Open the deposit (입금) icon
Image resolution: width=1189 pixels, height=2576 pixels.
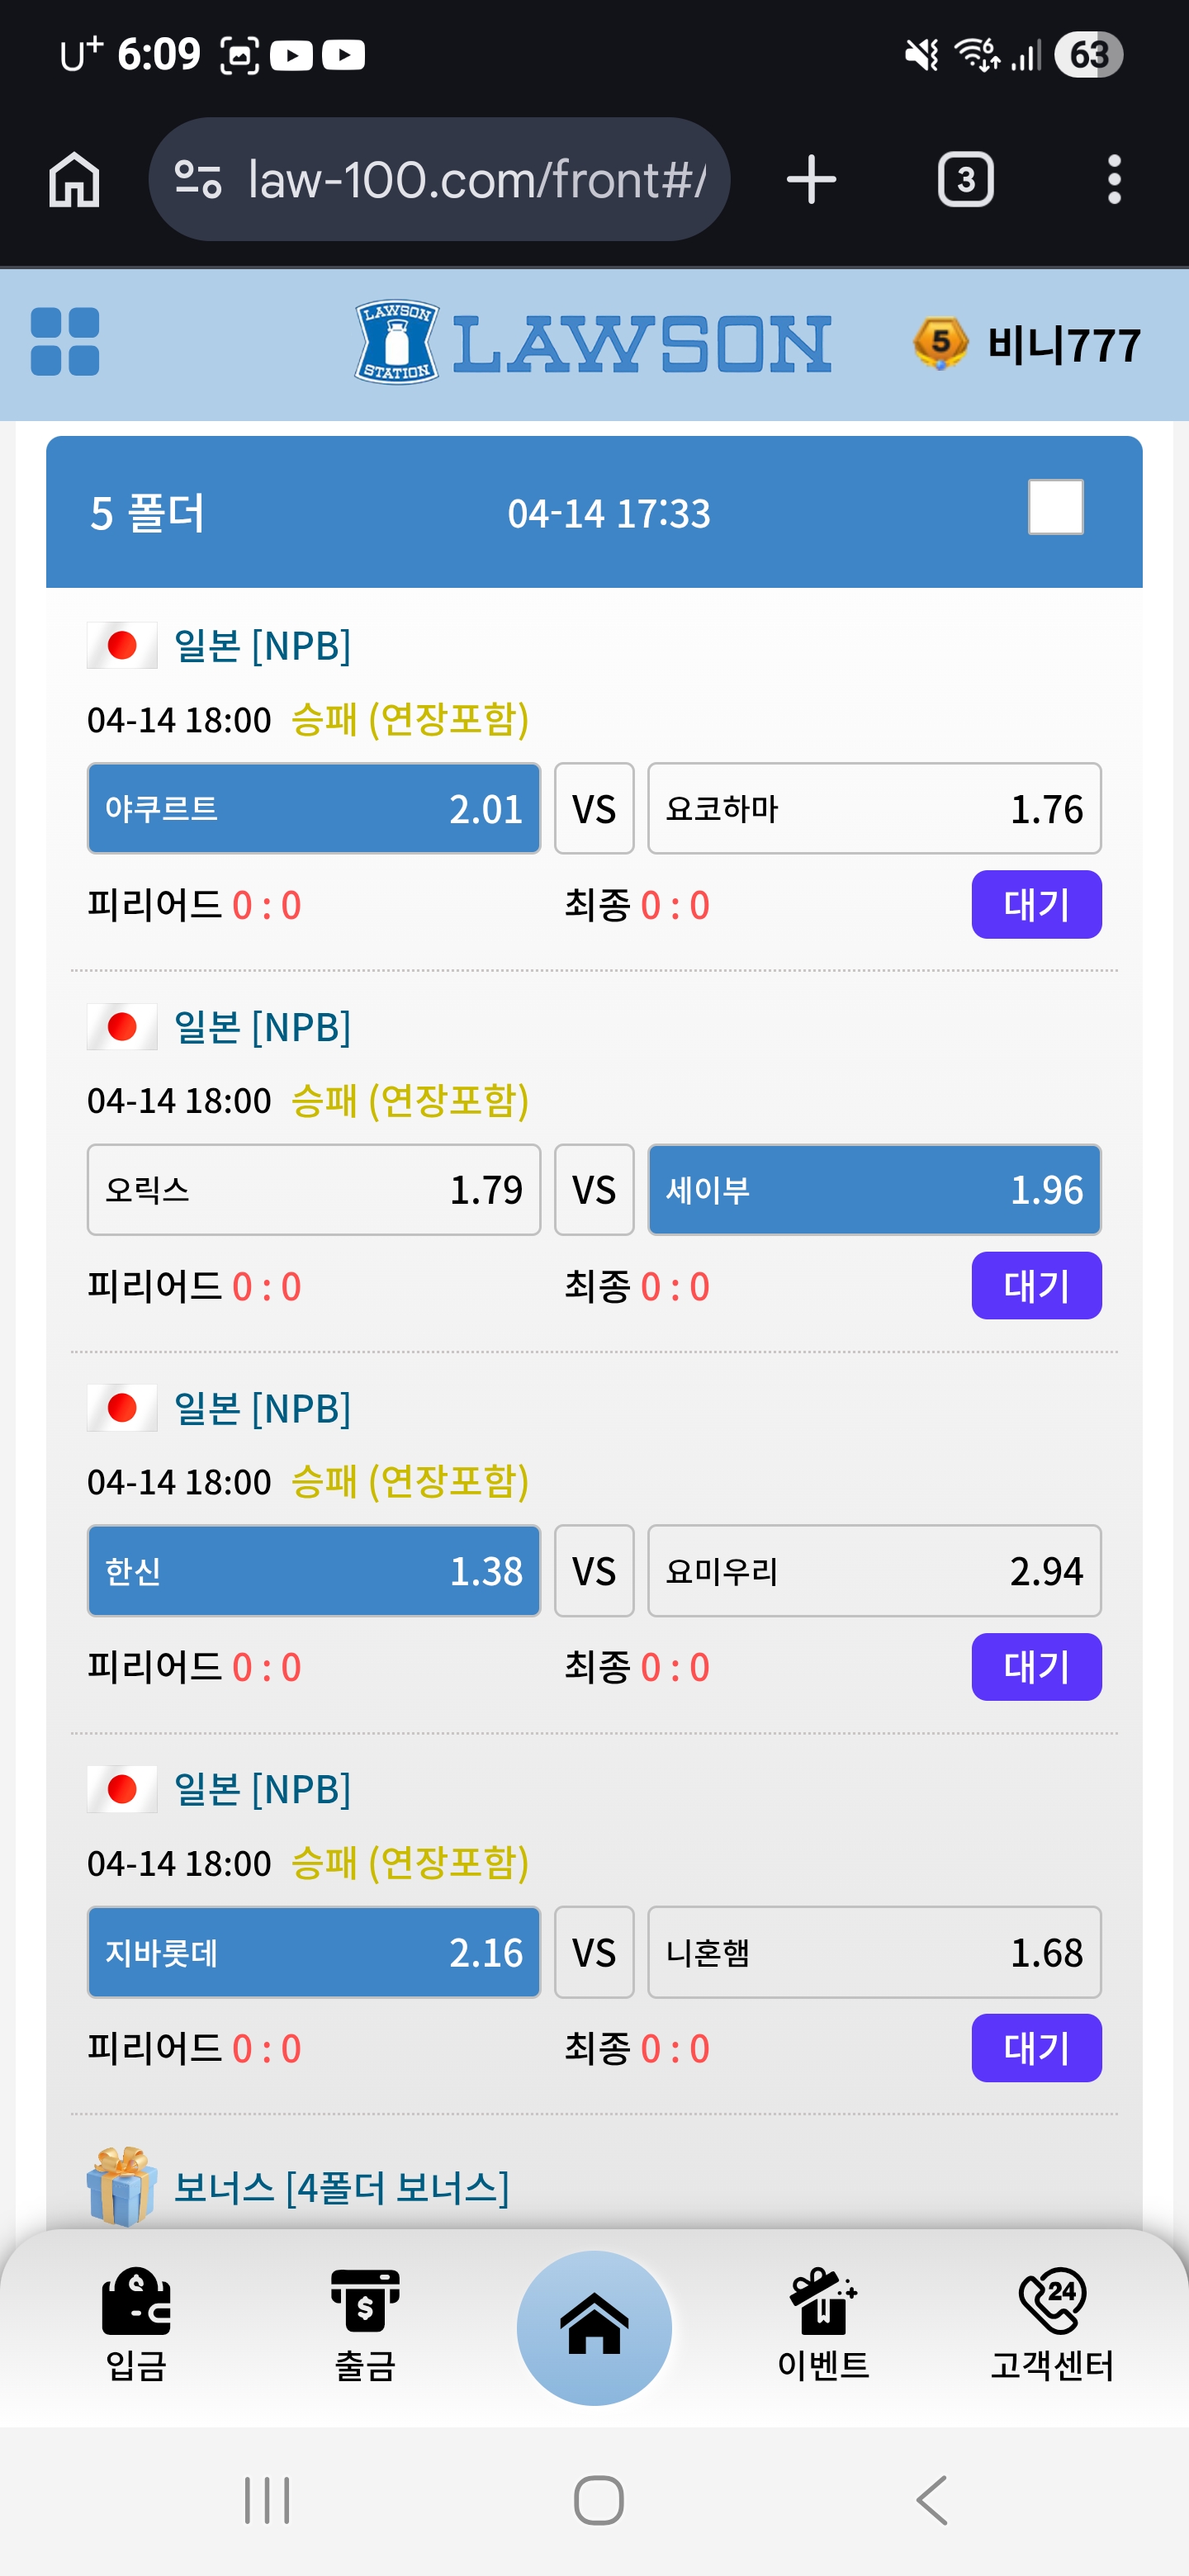[x=136, y=2323]
